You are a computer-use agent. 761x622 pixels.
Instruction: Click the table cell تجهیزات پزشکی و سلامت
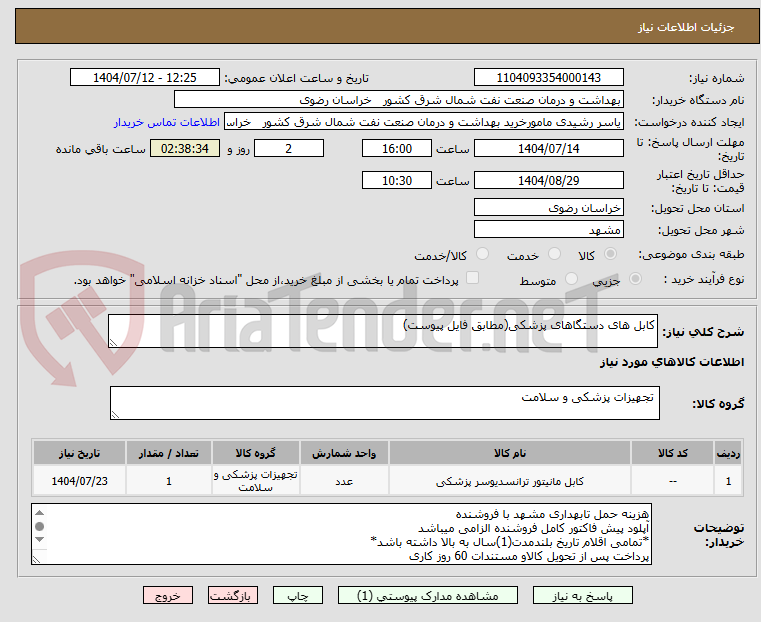point(256,481)
